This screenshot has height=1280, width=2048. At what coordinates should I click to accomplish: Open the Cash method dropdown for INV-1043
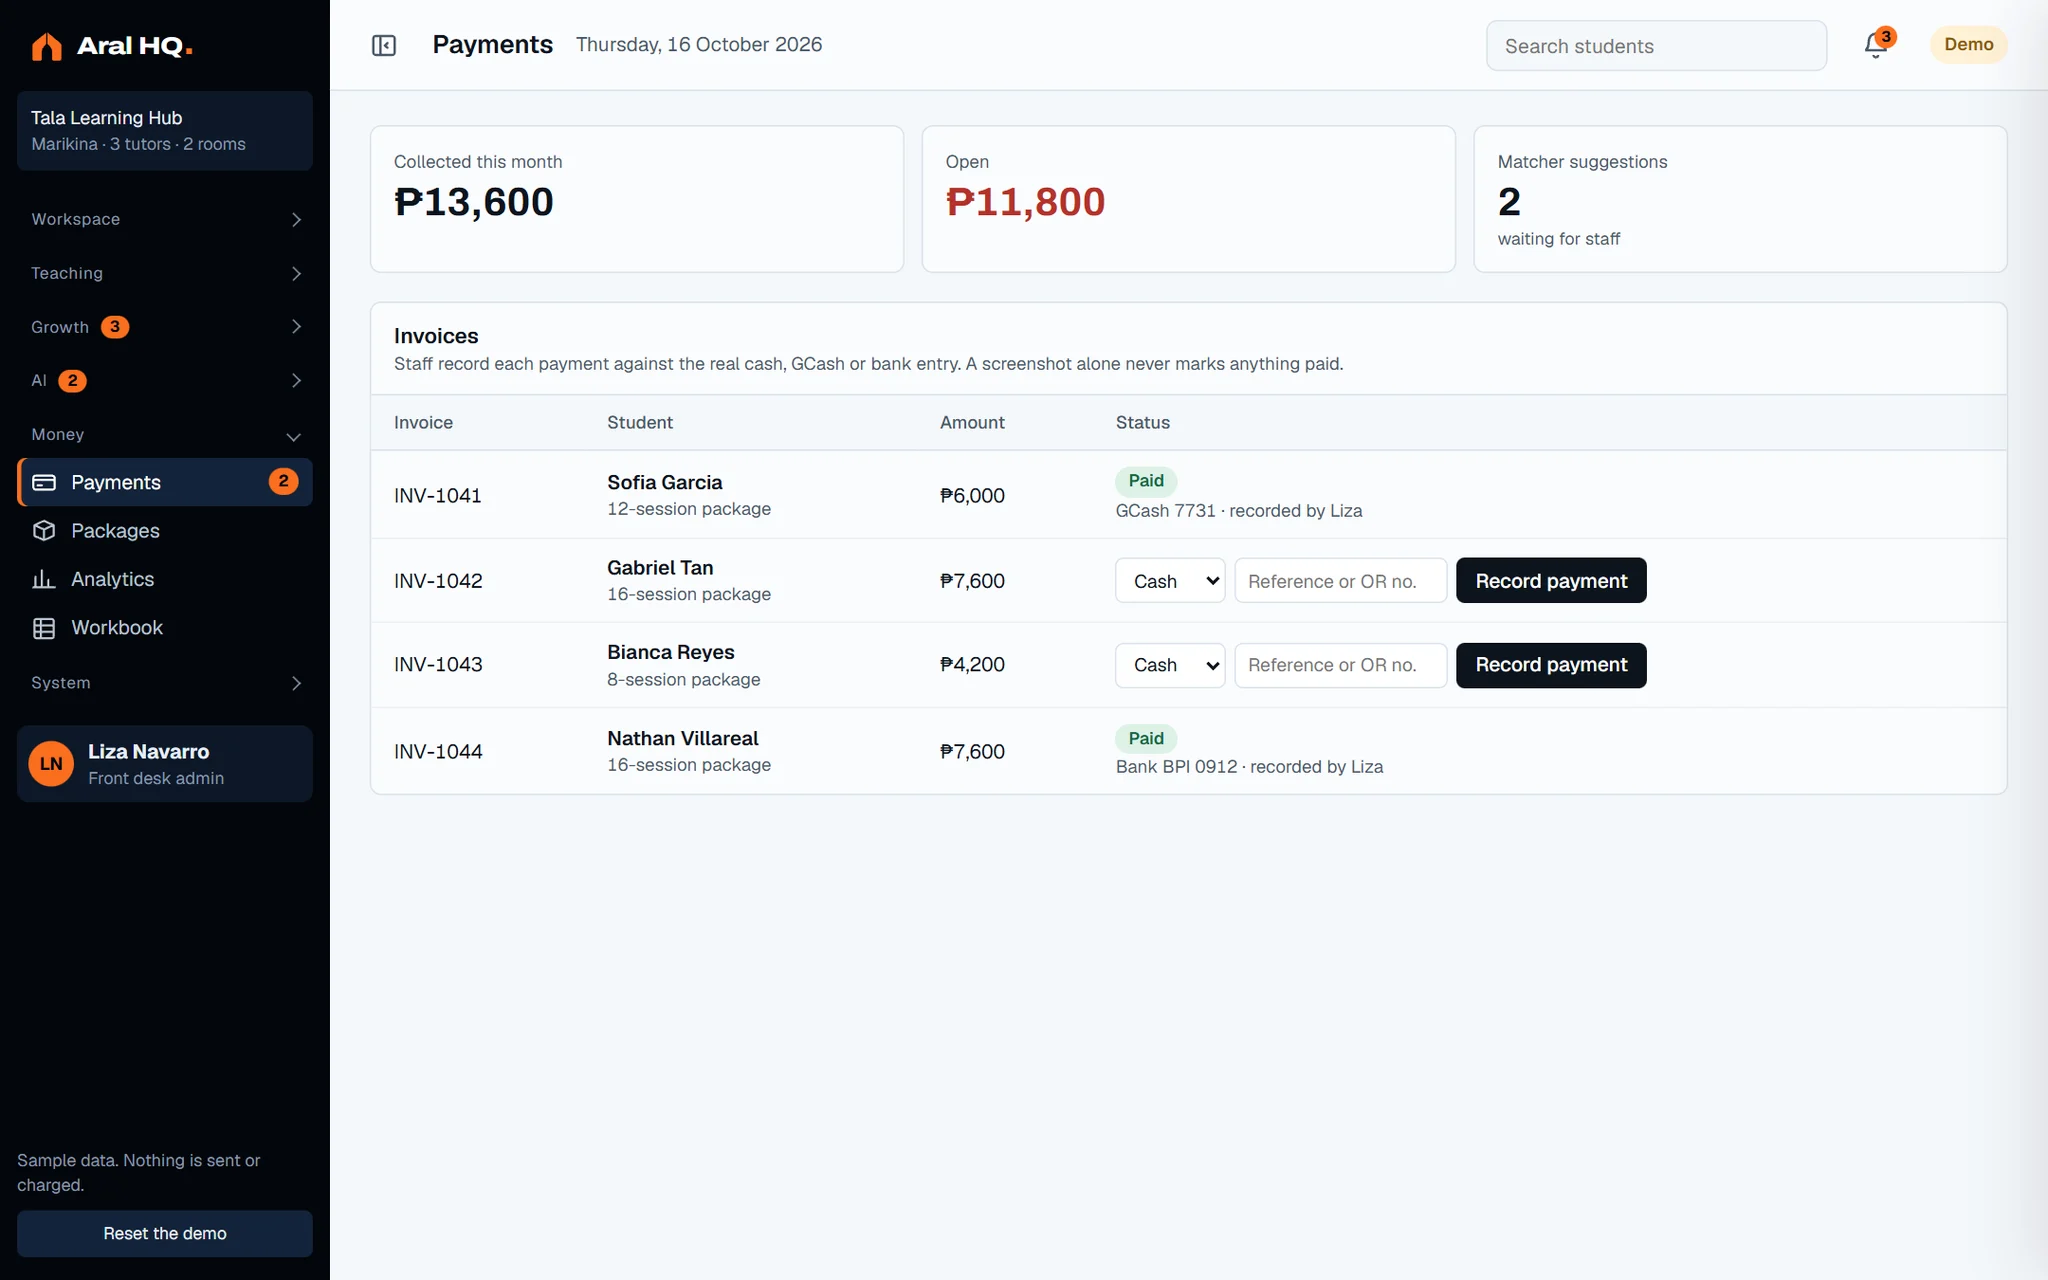click(1170, 665)
